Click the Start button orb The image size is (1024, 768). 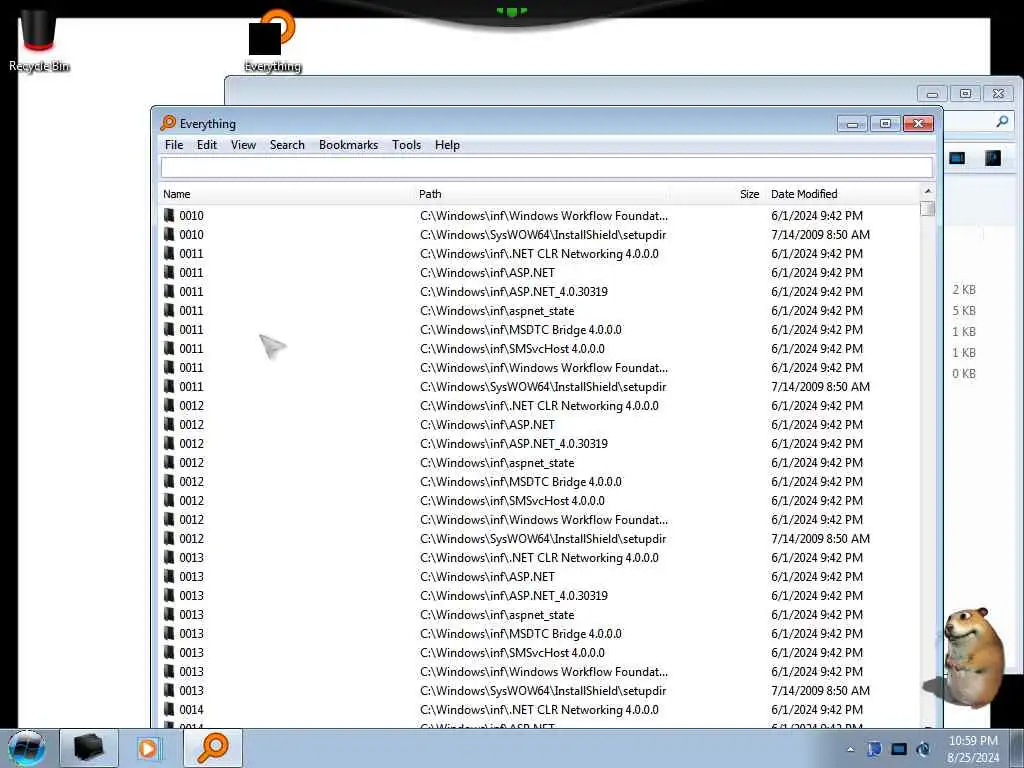tap(27, 748)
